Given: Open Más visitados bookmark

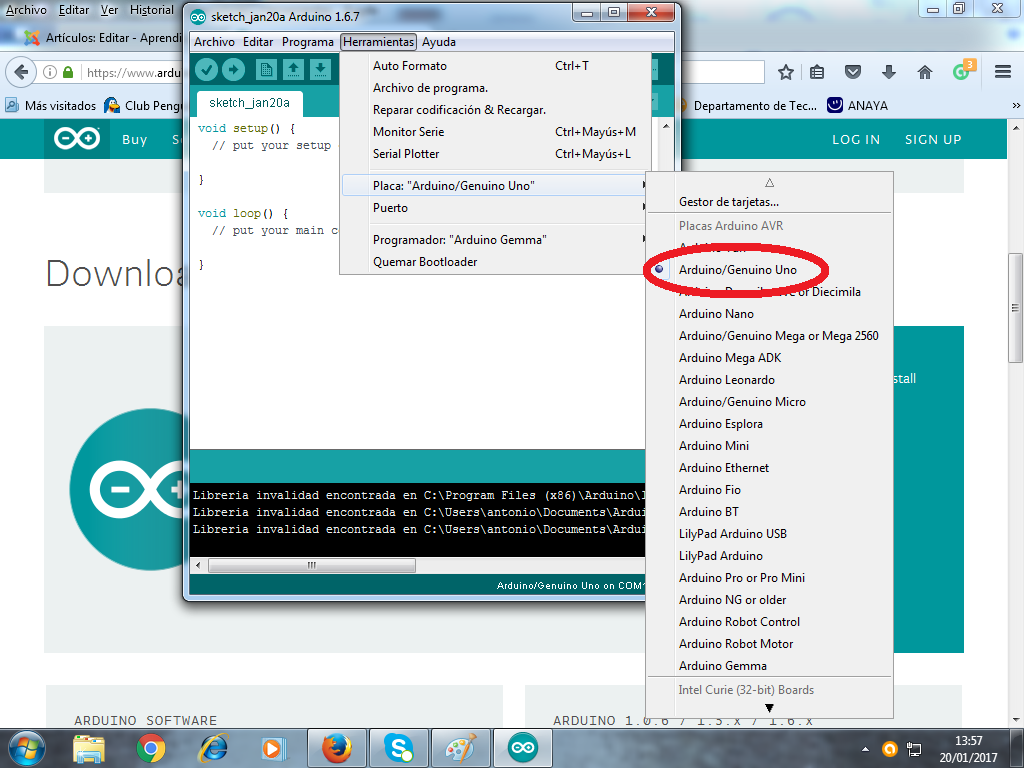Looking at the screenshot, I should [50, 105].
